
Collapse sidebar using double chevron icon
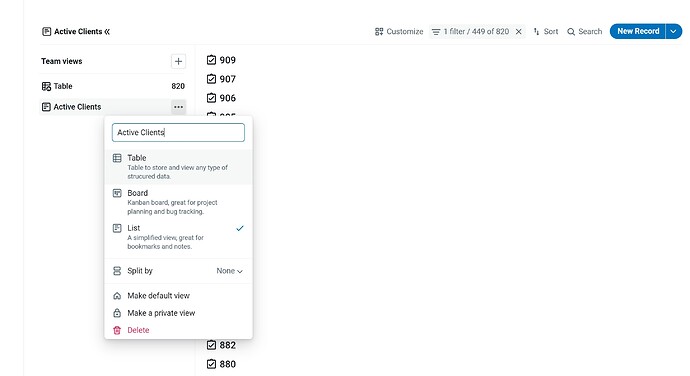click(x=107, y=32)
